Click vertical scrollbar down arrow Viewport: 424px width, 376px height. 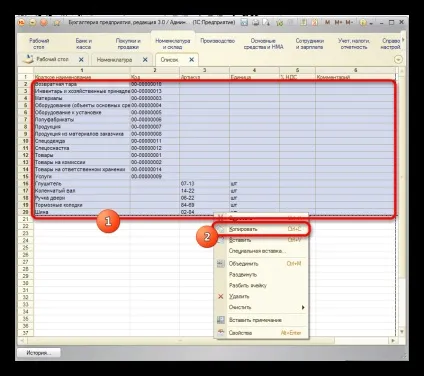(x=402, y=332)
